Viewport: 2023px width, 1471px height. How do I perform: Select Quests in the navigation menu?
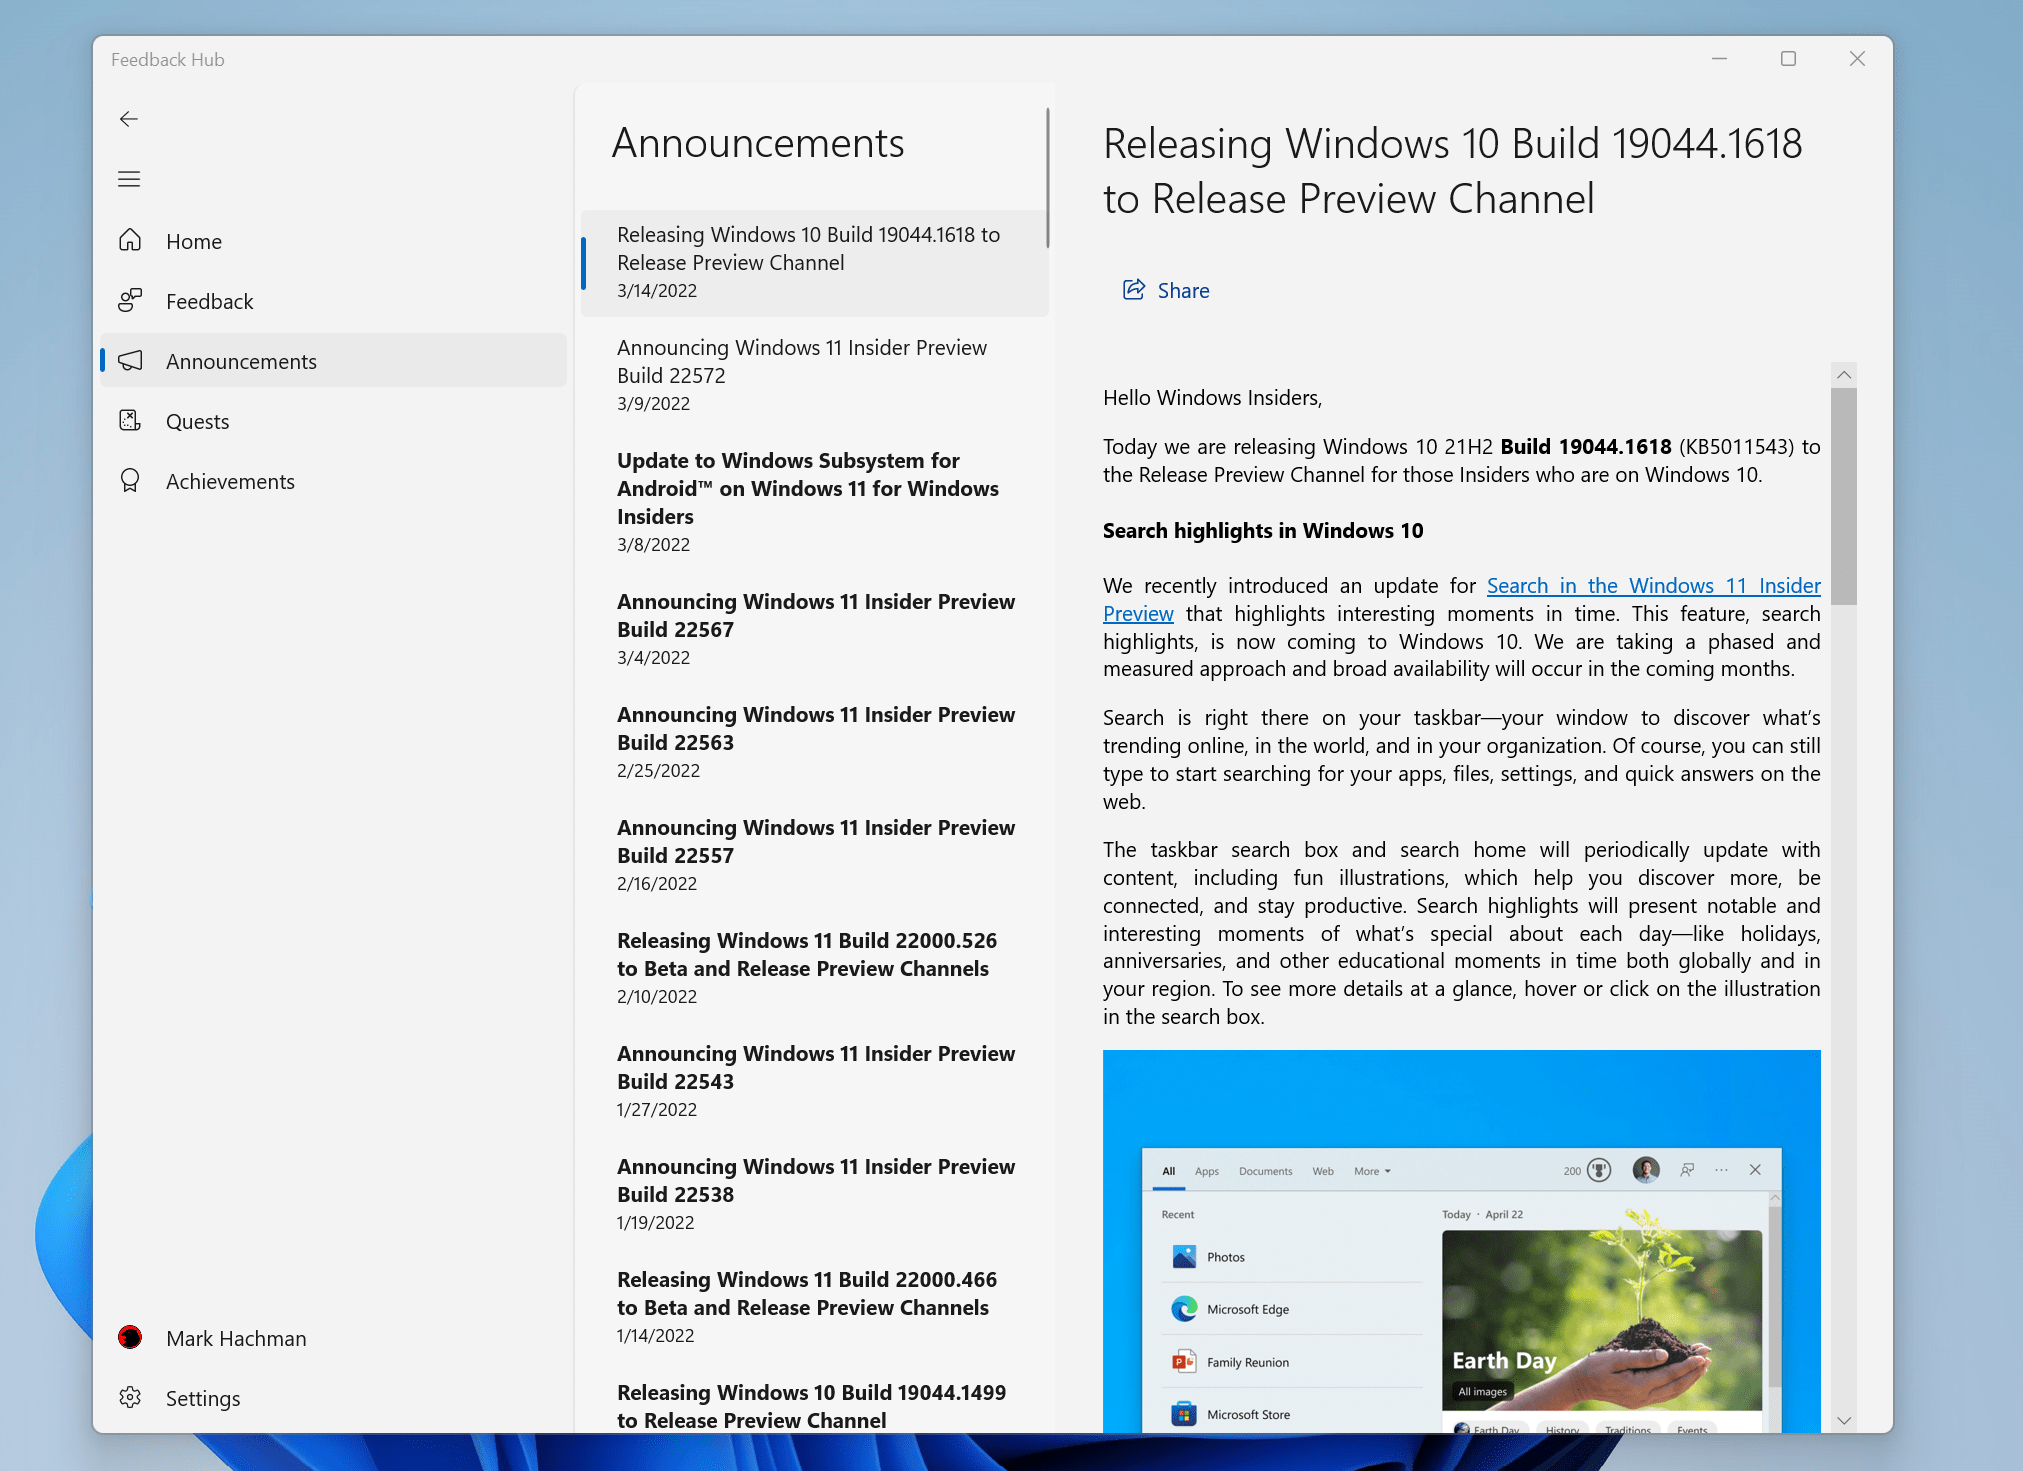pos(197,420)
